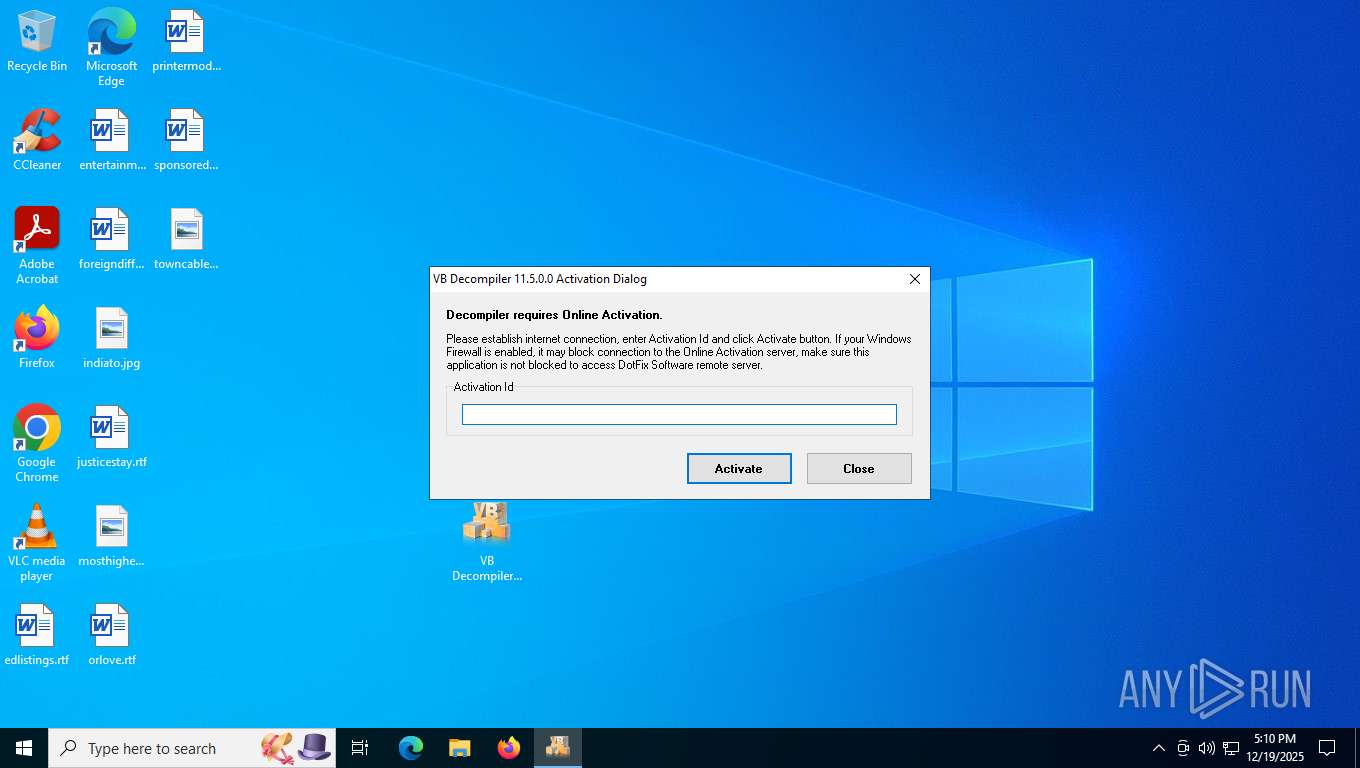The height and width of the screenshot is (768, 1360).
Task: Click the Activate button
Action: [739, 468]
